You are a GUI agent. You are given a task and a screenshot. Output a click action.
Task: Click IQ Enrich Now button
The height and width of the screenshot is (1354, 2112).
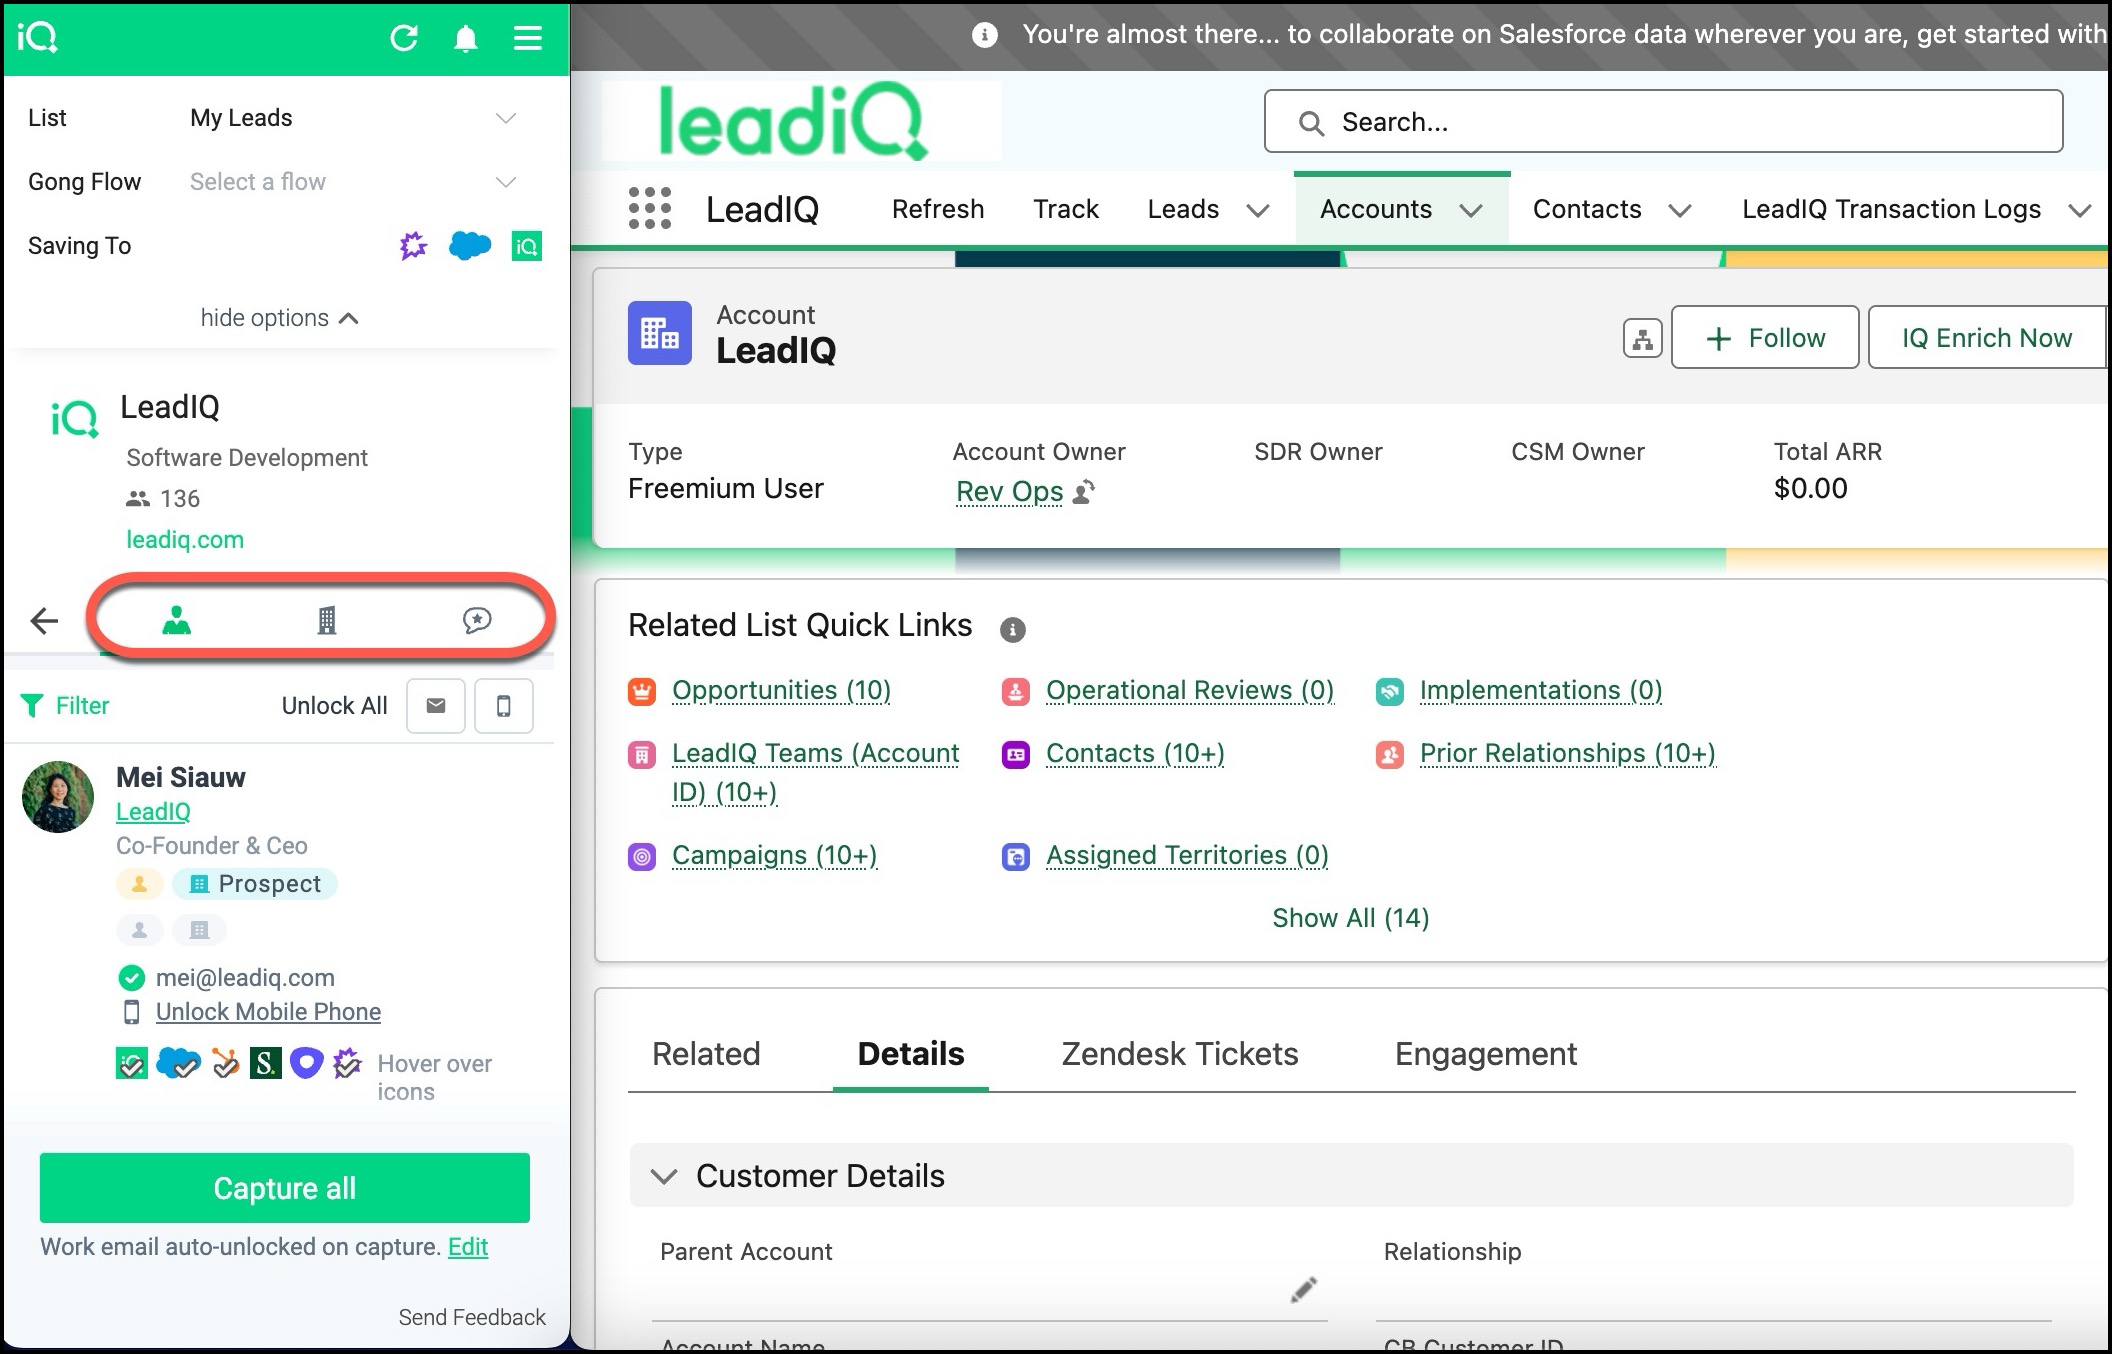(1987, 338)
